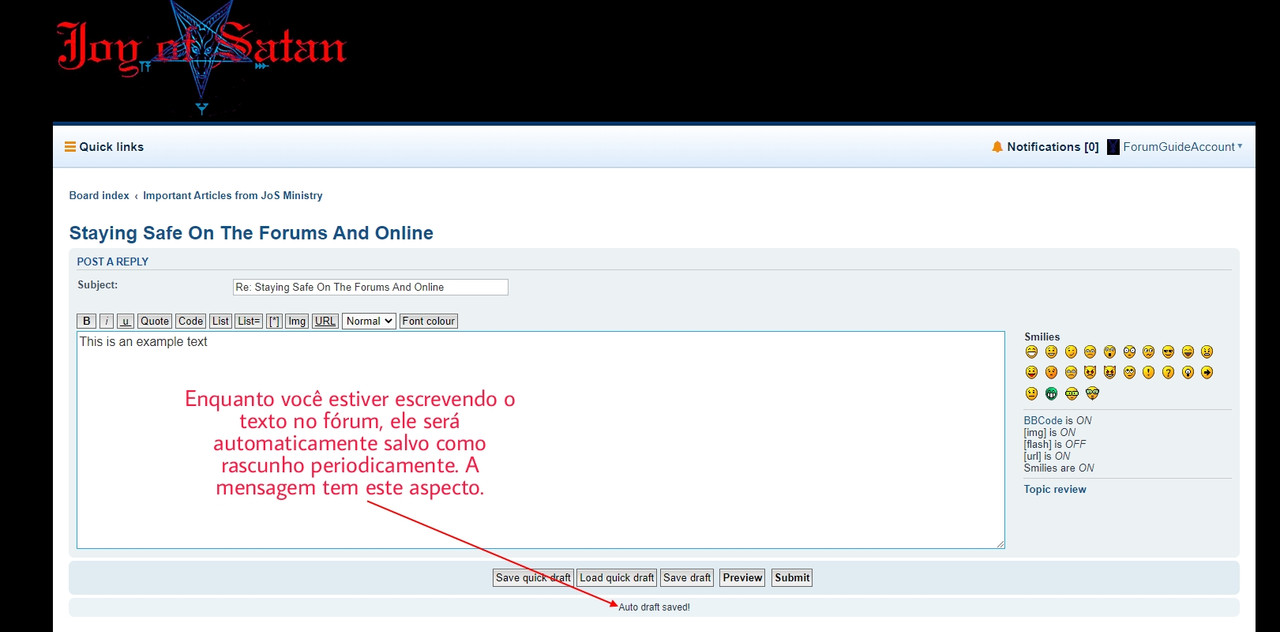Insert the bearded uber geek smiley
This screenshot has width=1280, height=632.
click(1092, 393)
